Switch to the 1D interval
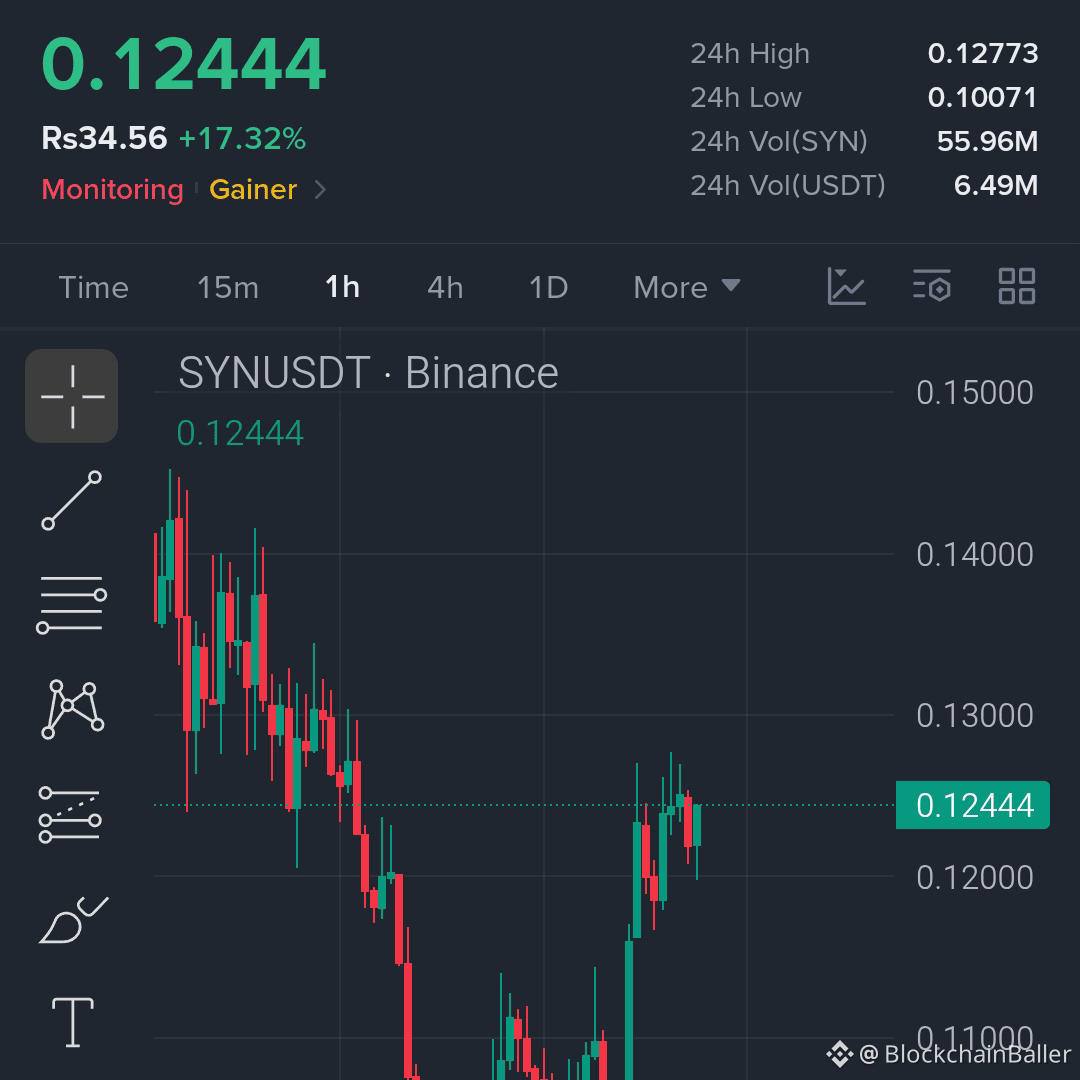The image size is (1080, 1080). (548, 287)
